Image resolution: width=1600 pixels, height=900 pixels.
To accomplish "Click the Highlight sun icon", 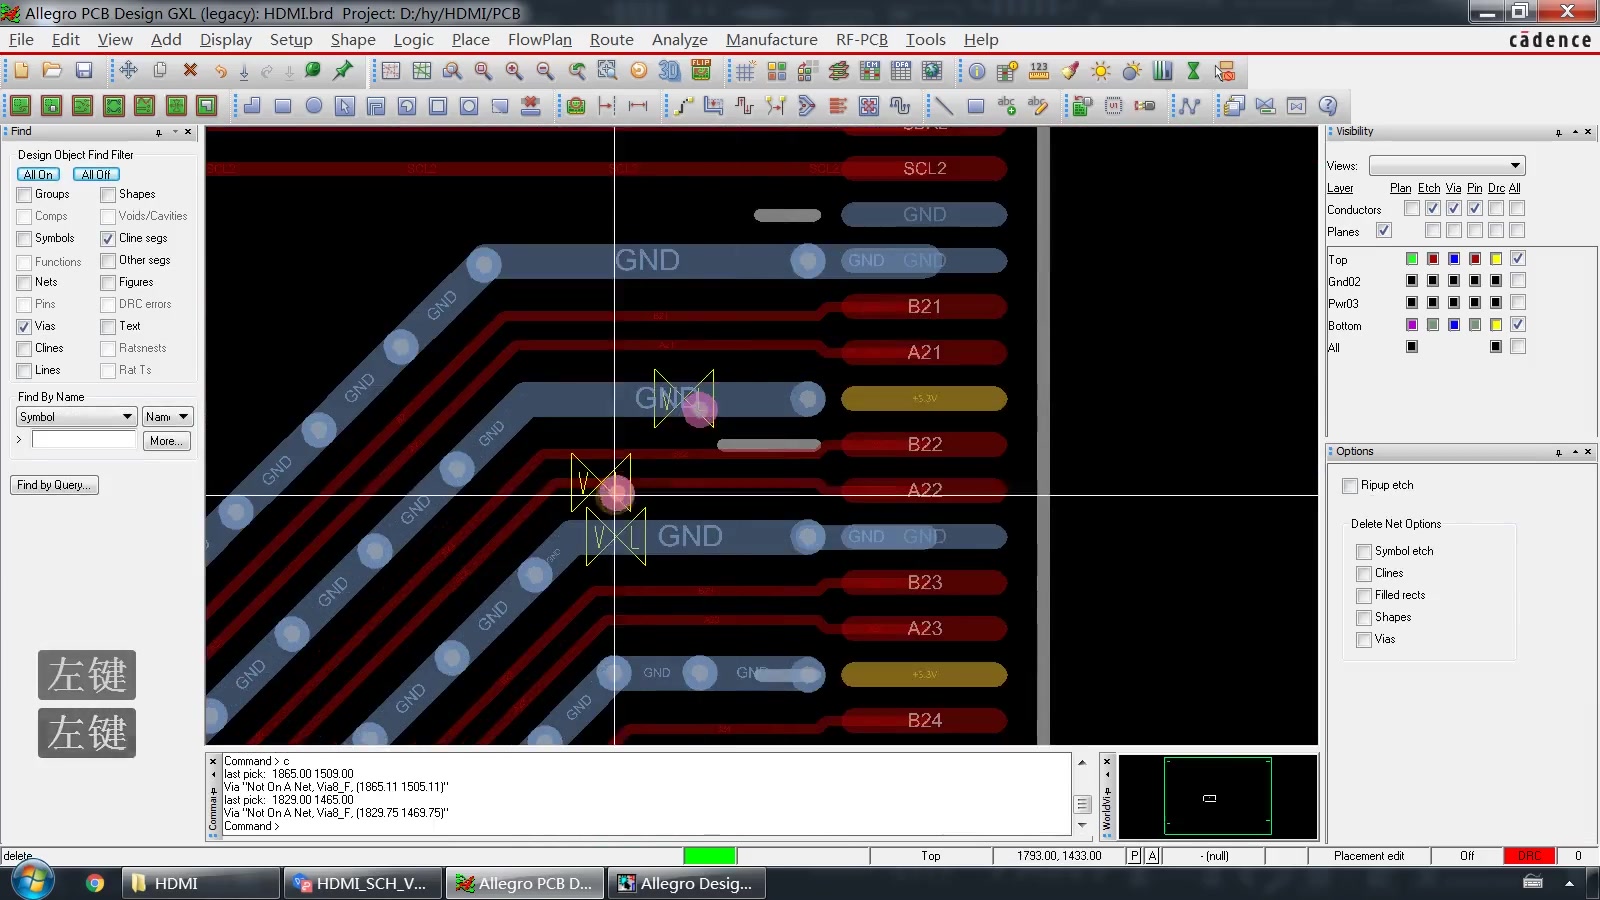I will click(1101, 71).
